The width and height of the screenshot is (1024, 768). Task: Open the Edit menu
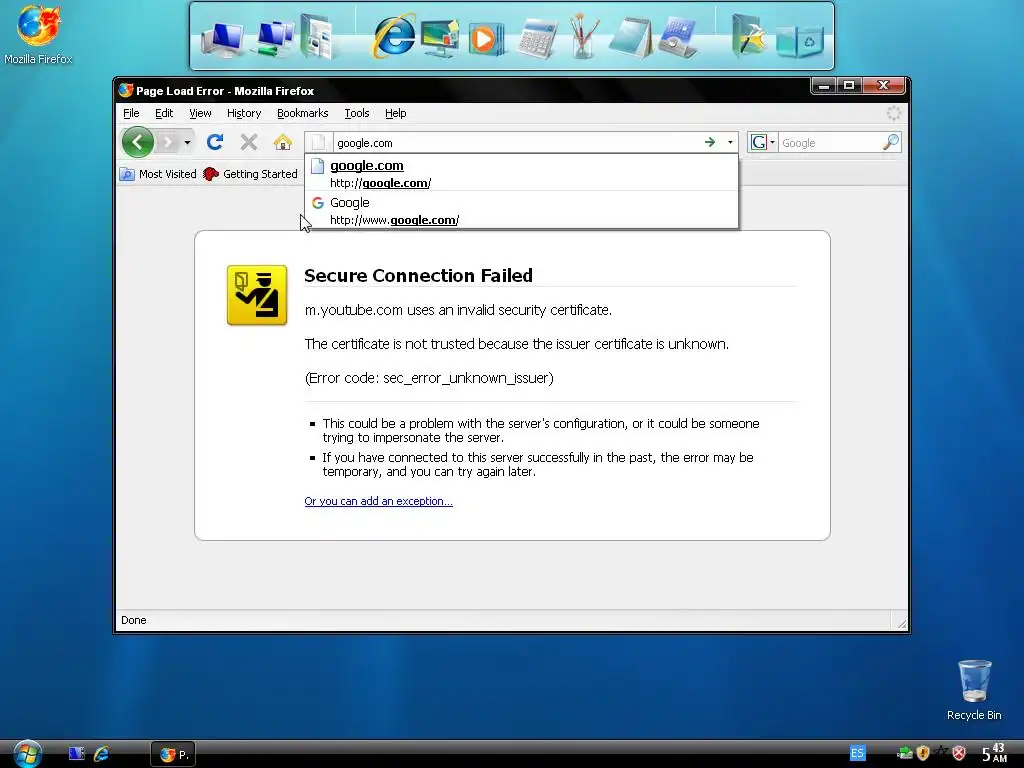pos(164,113)
